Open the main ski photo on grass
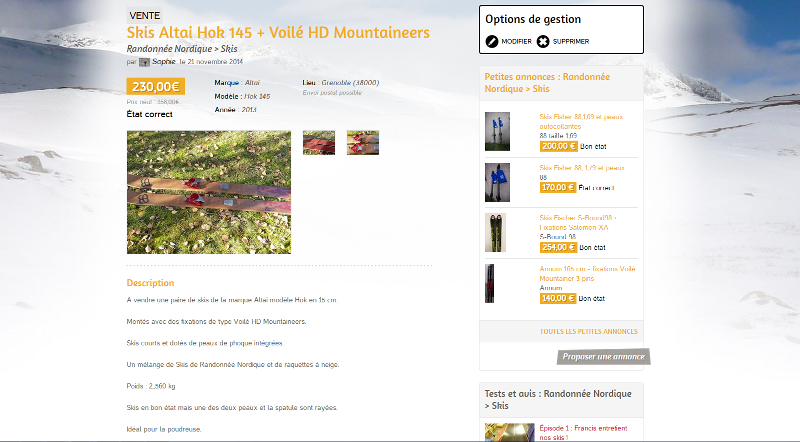Screen dimensions: 800x442 tap(209, 192)
